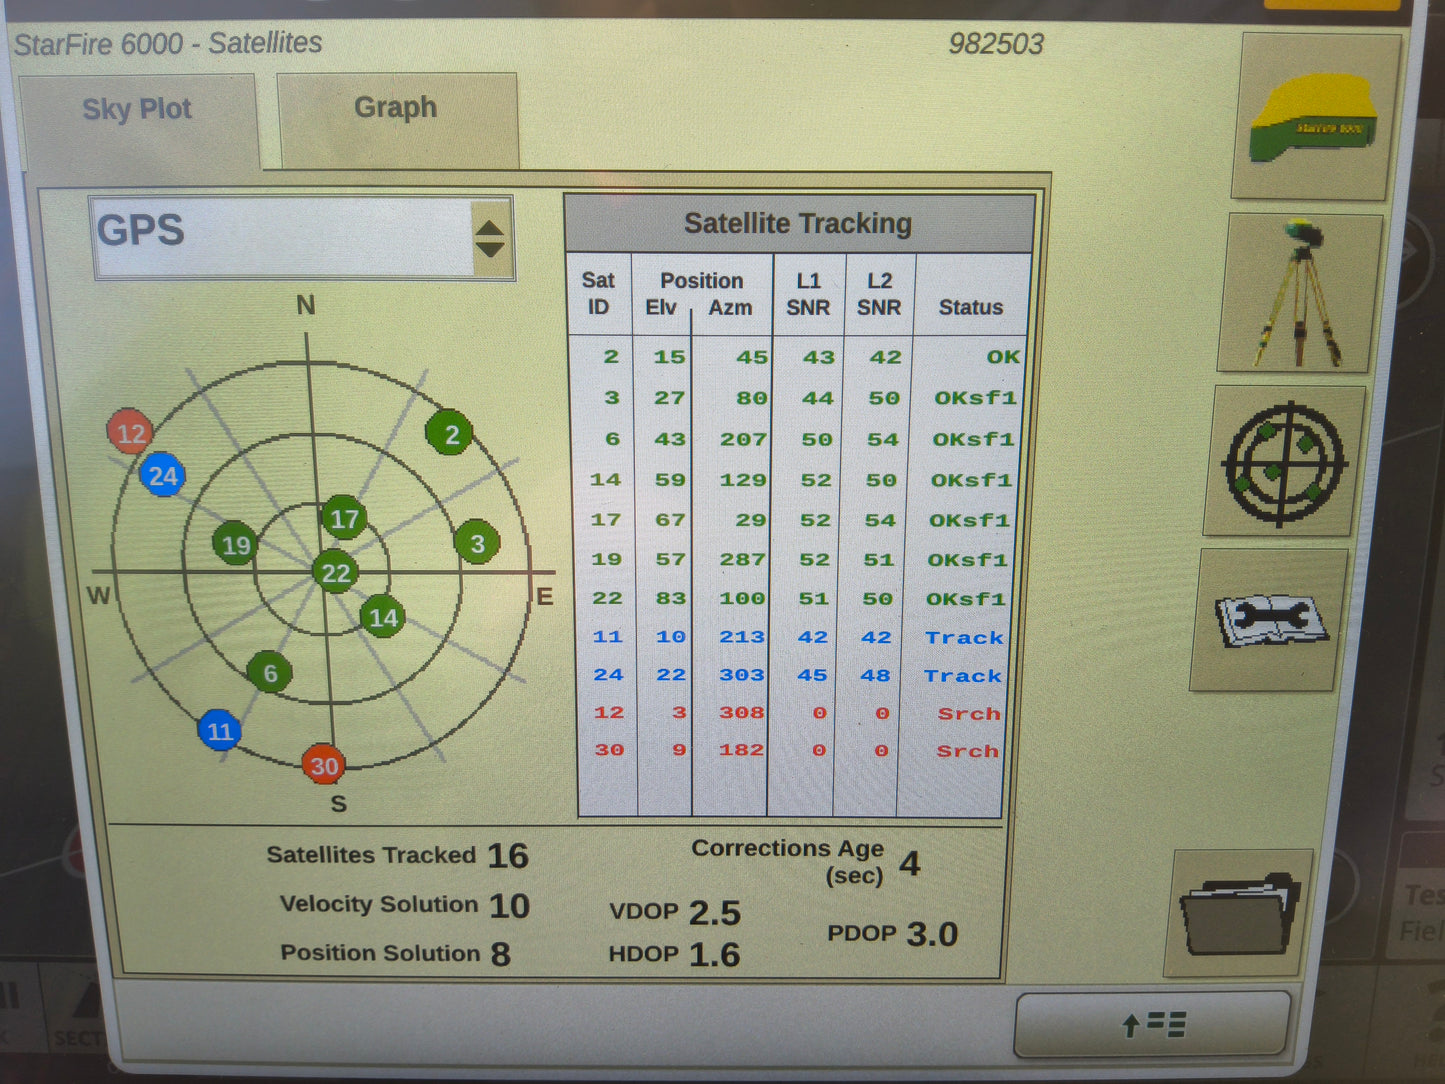This screenshot has height=1084, width=1445.
Task: Open the tripod base station setup icon
Action: 1299,293
